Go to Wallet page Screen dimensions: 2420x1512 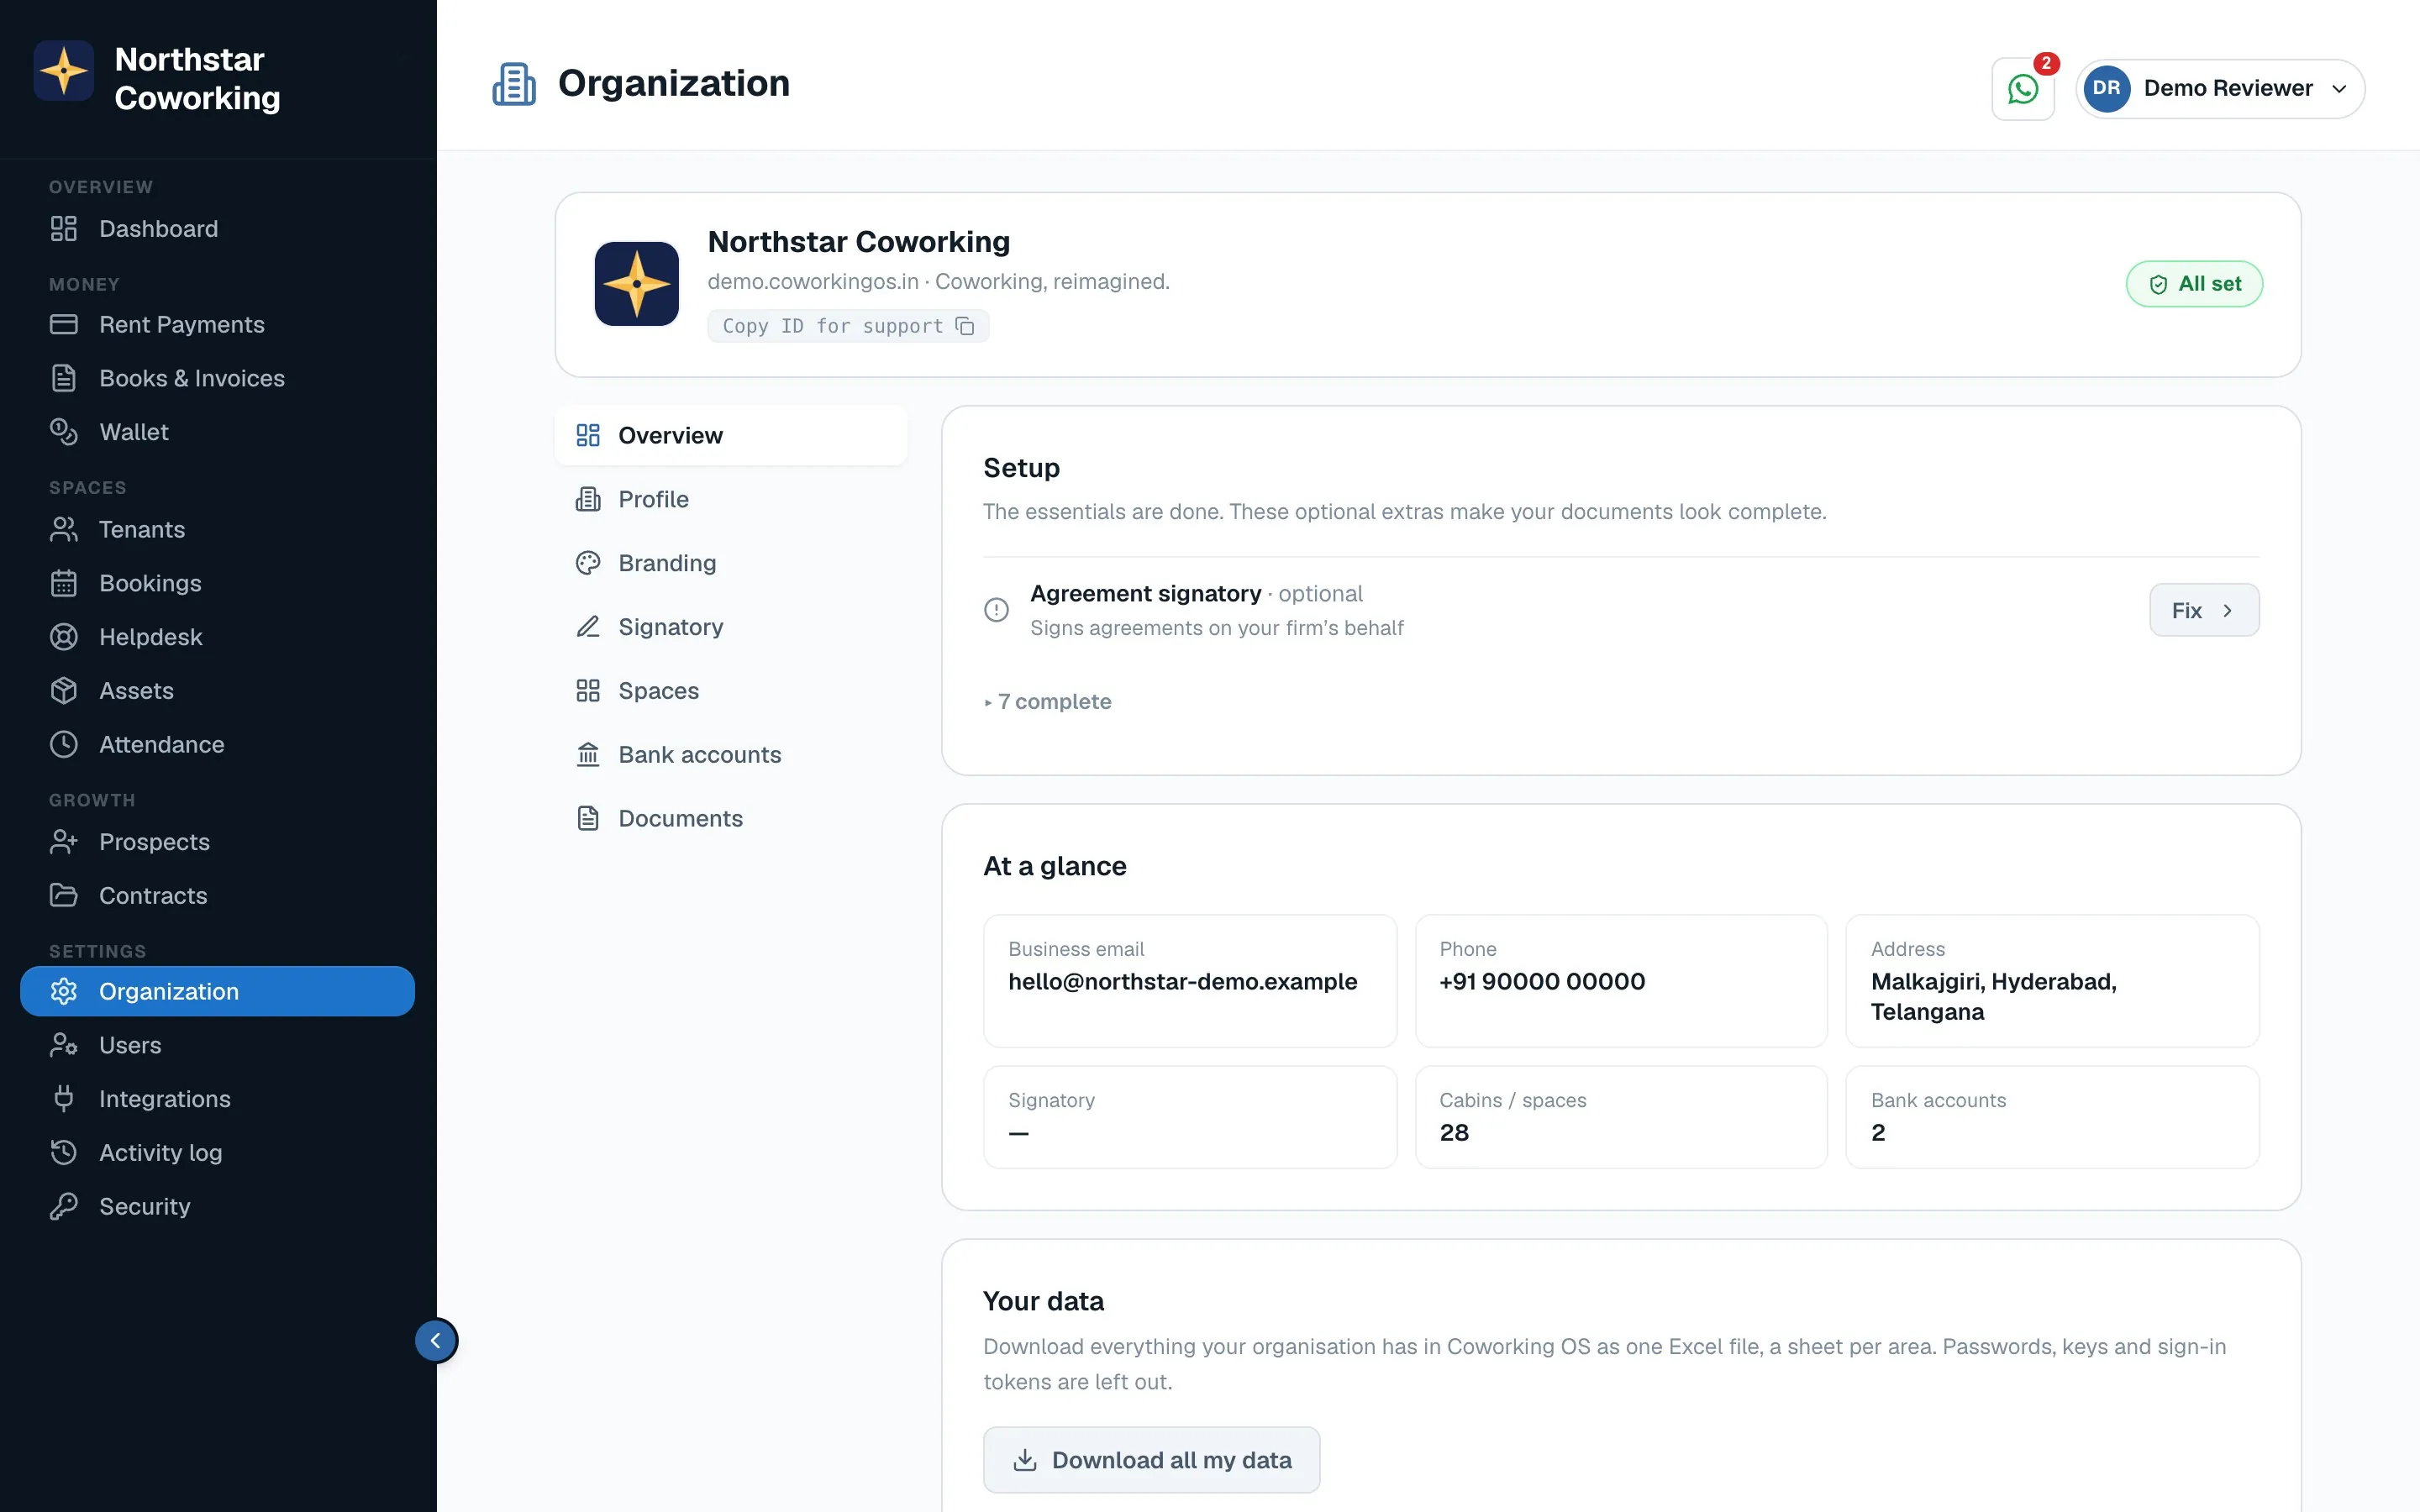[217, 432]
